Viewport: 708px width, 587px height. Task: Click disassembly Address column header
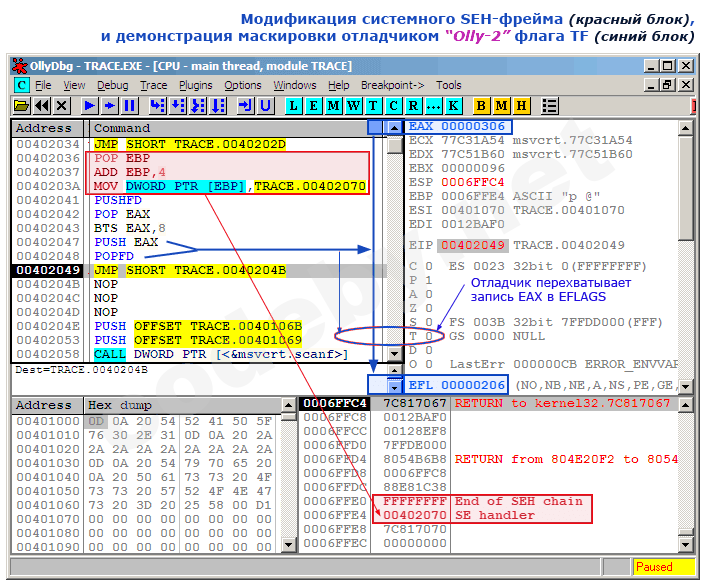(x=47, y=128)
